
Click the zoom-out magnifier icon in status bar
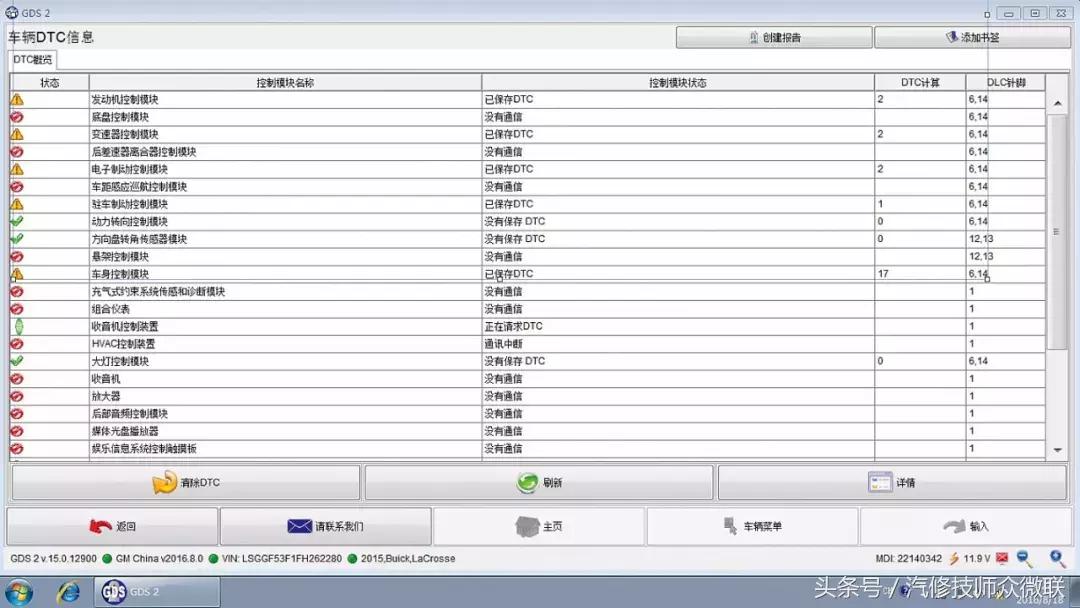(x=1020, y=559)
